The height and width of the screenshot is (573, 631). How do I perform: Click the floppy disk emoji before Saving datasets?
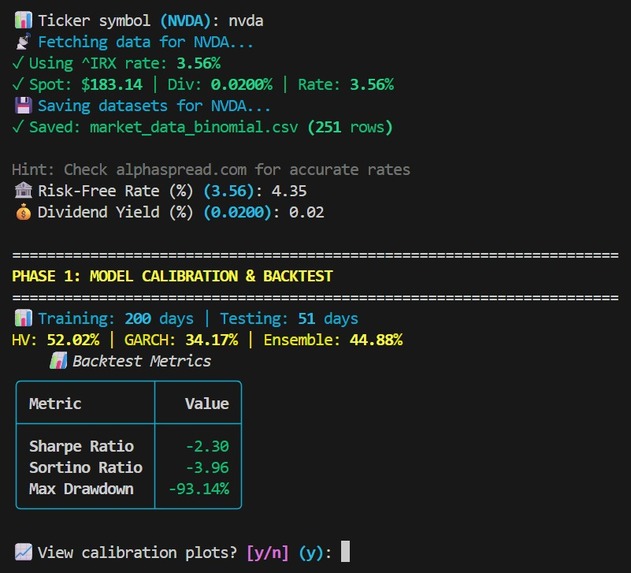coord(23,105)
